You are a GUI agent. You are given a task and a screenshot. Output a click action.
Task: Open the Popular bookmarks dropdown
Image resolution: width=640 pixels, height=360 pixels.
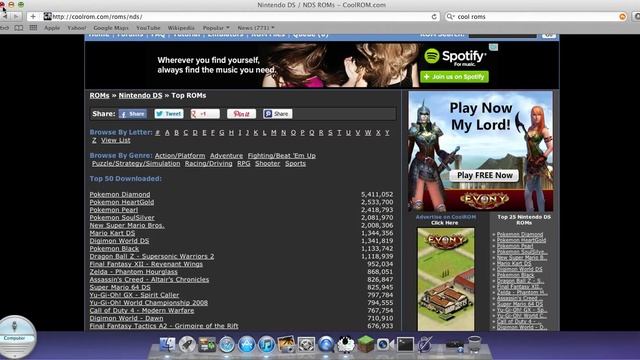click(216, 28)
